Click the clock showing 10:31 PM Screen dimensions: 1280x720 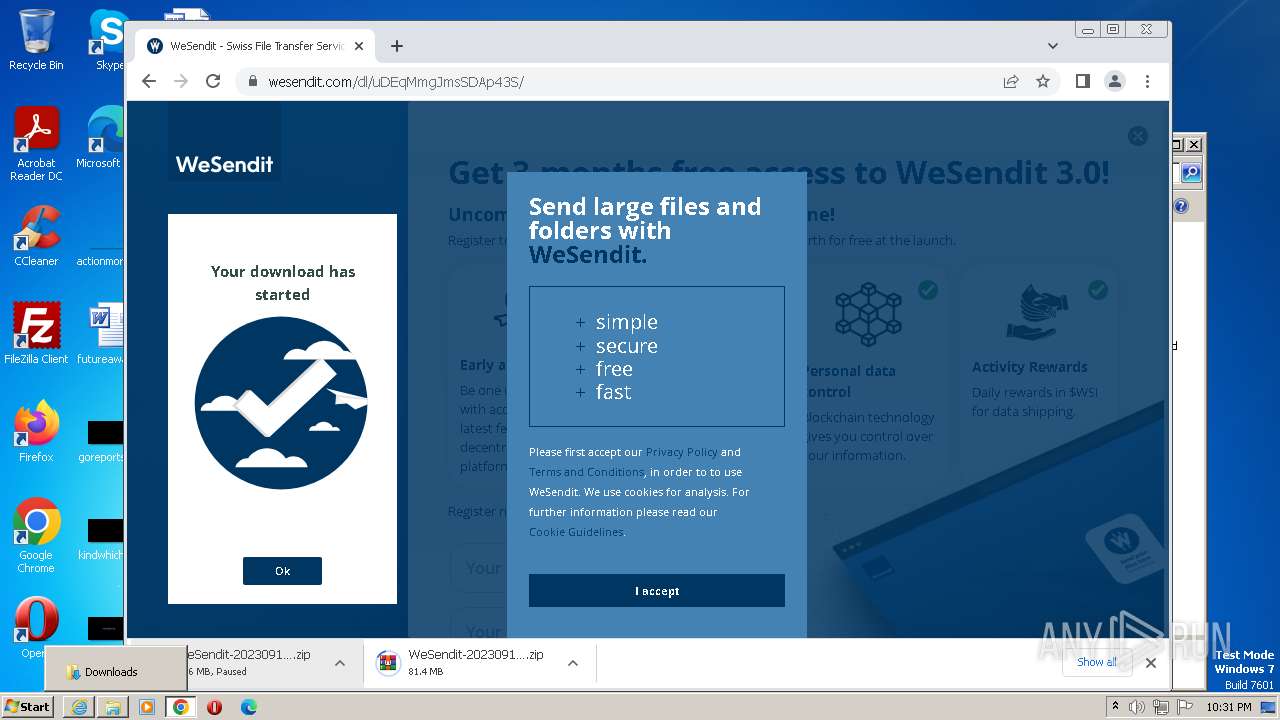[x=1229, y=707]
